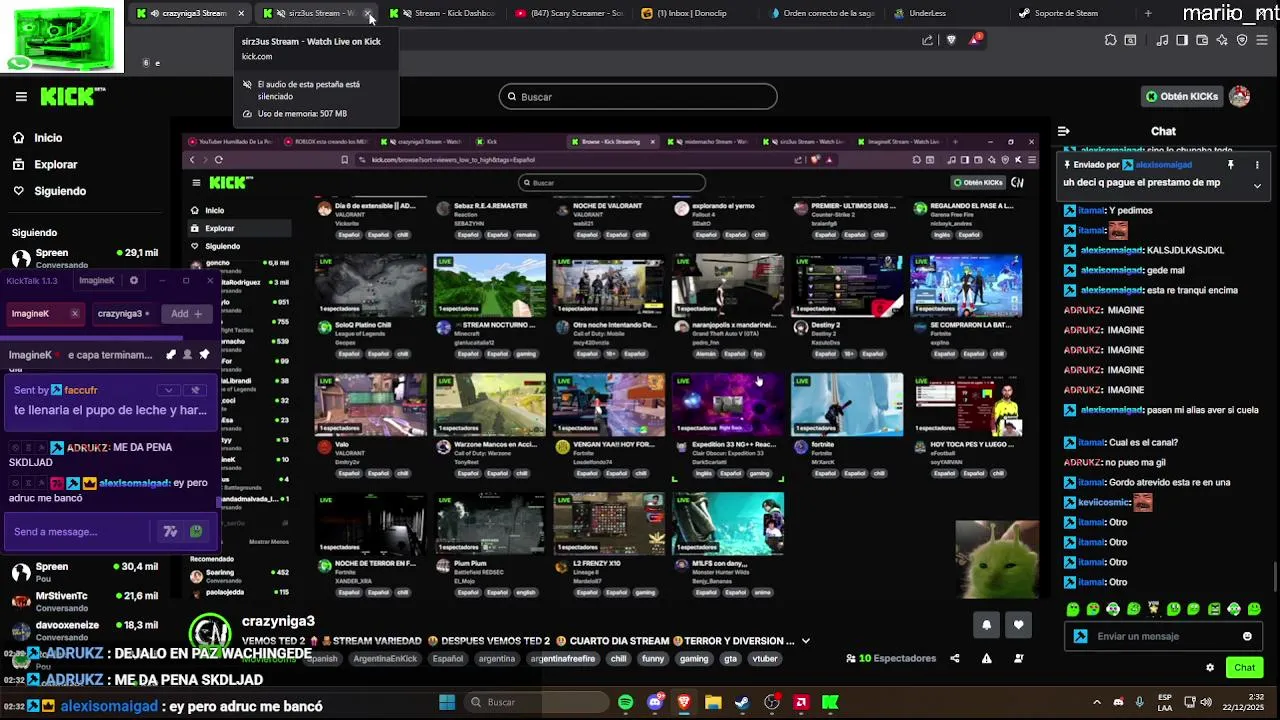Viewport: 1280px width, 720px height.
Task: Open the Kick hamburger menu
Action: click(x=21, y=97)
